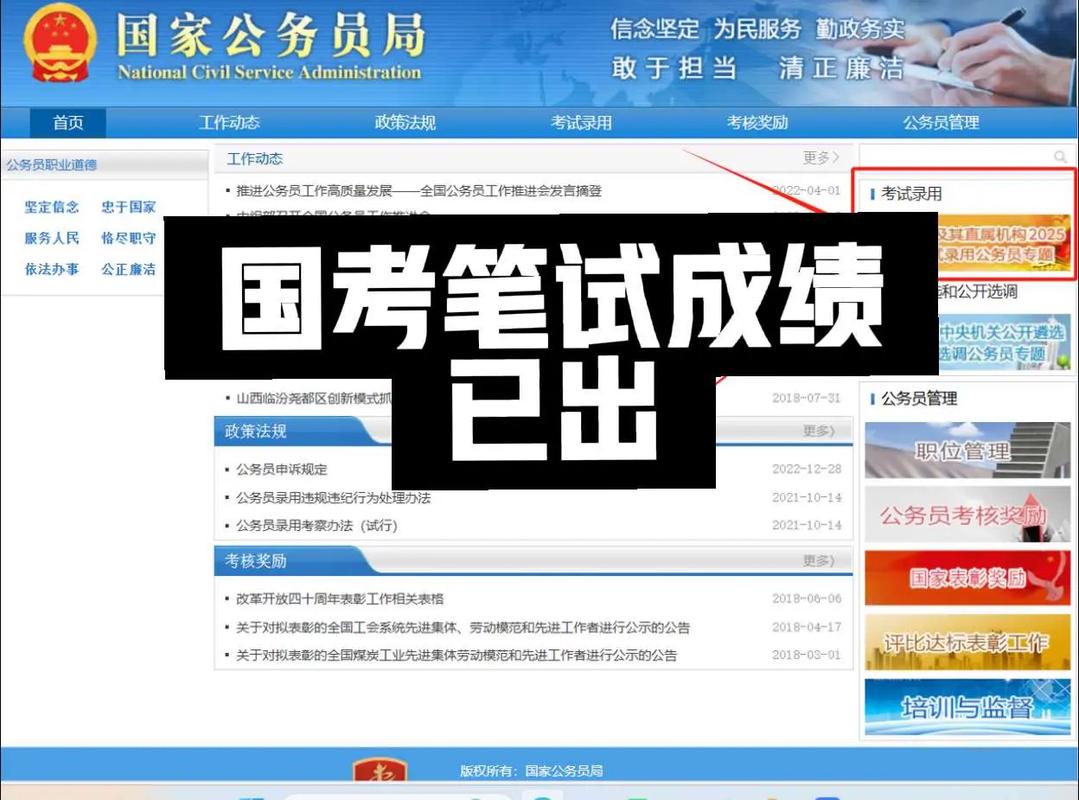Select 坚定信念 in the left sidebar

click(51, 207)
